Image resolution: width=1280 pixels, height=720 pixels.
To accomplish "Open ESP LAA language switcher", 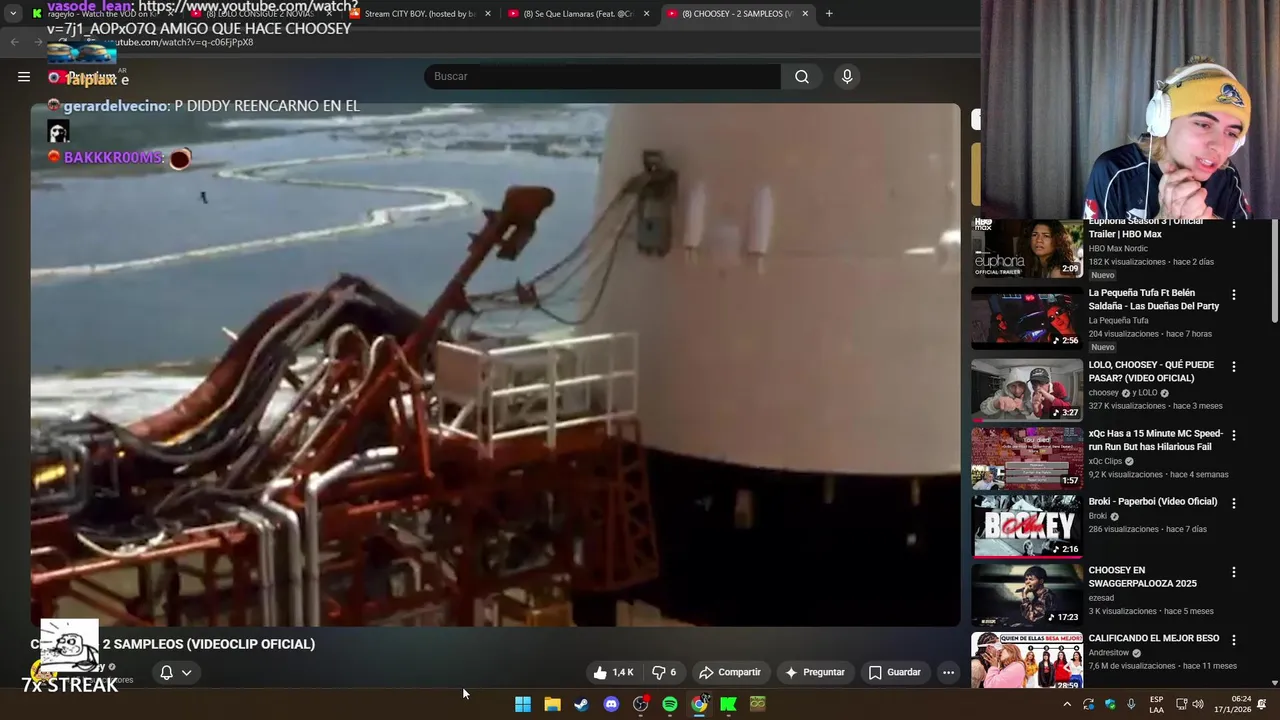I will click(1156, 704).
